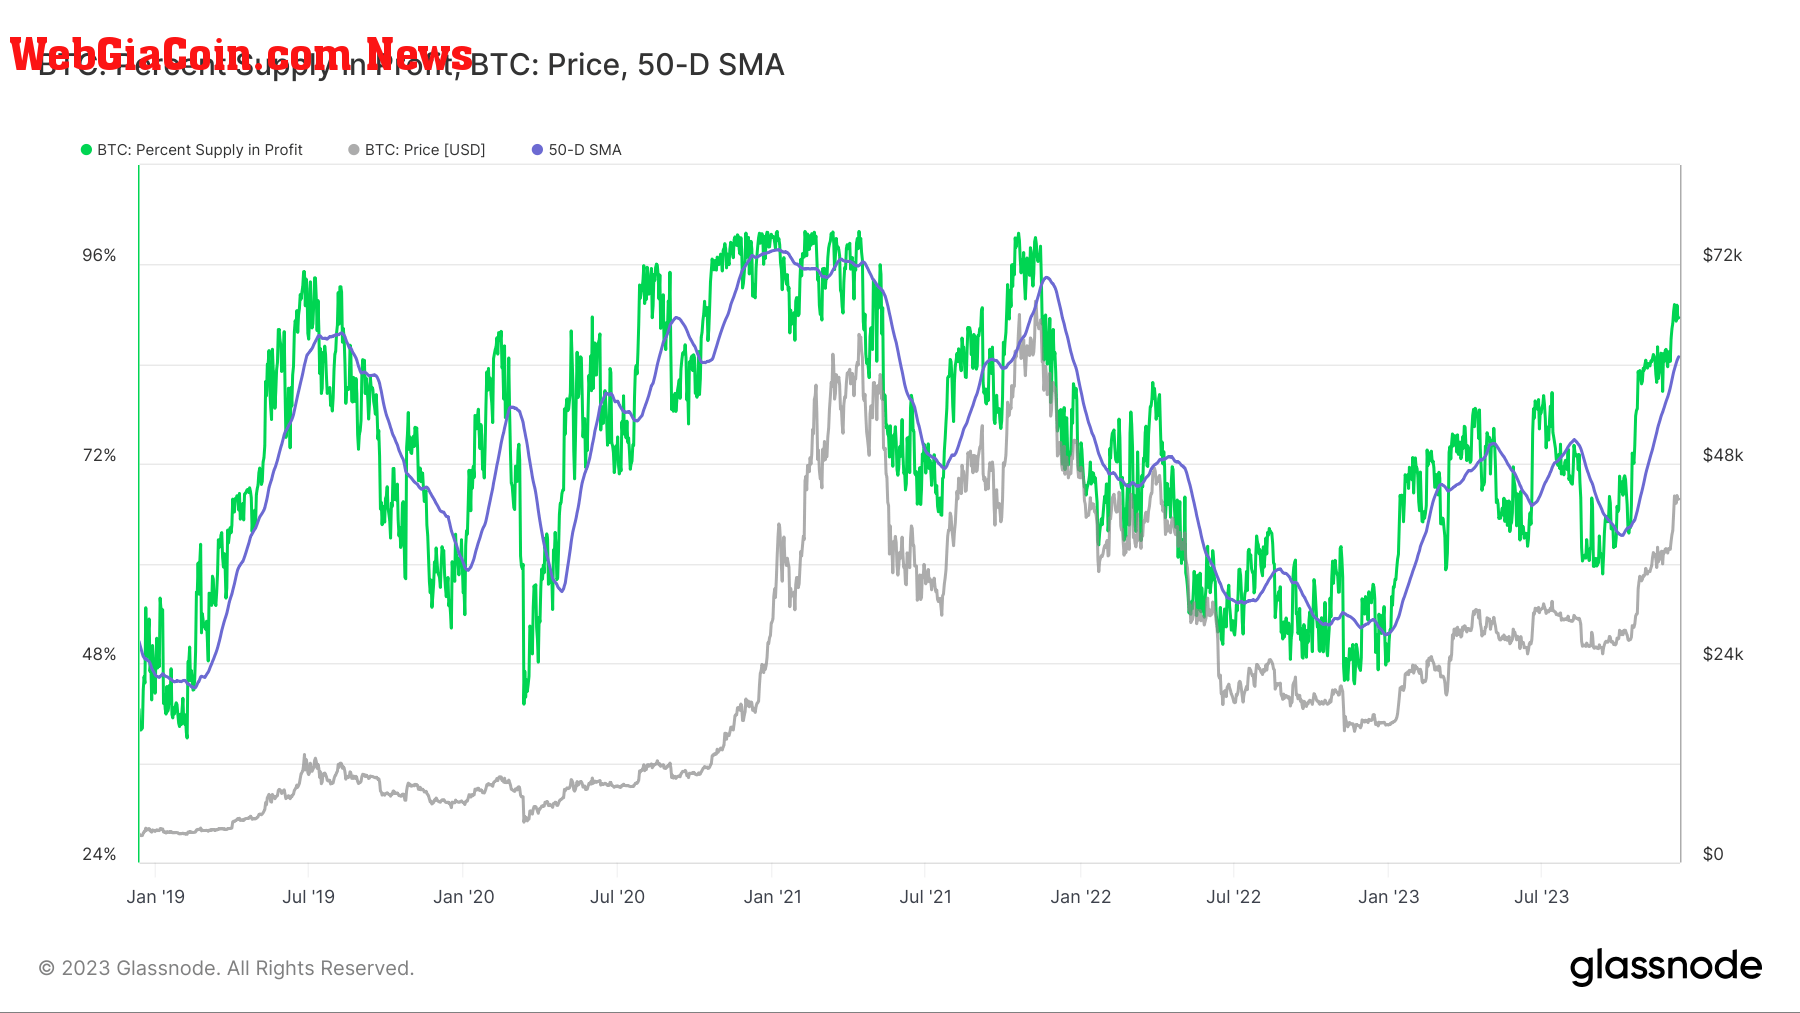Click the Jan '23 date label
This screenshot has height=1013, width=1800.
(1389, 897)
